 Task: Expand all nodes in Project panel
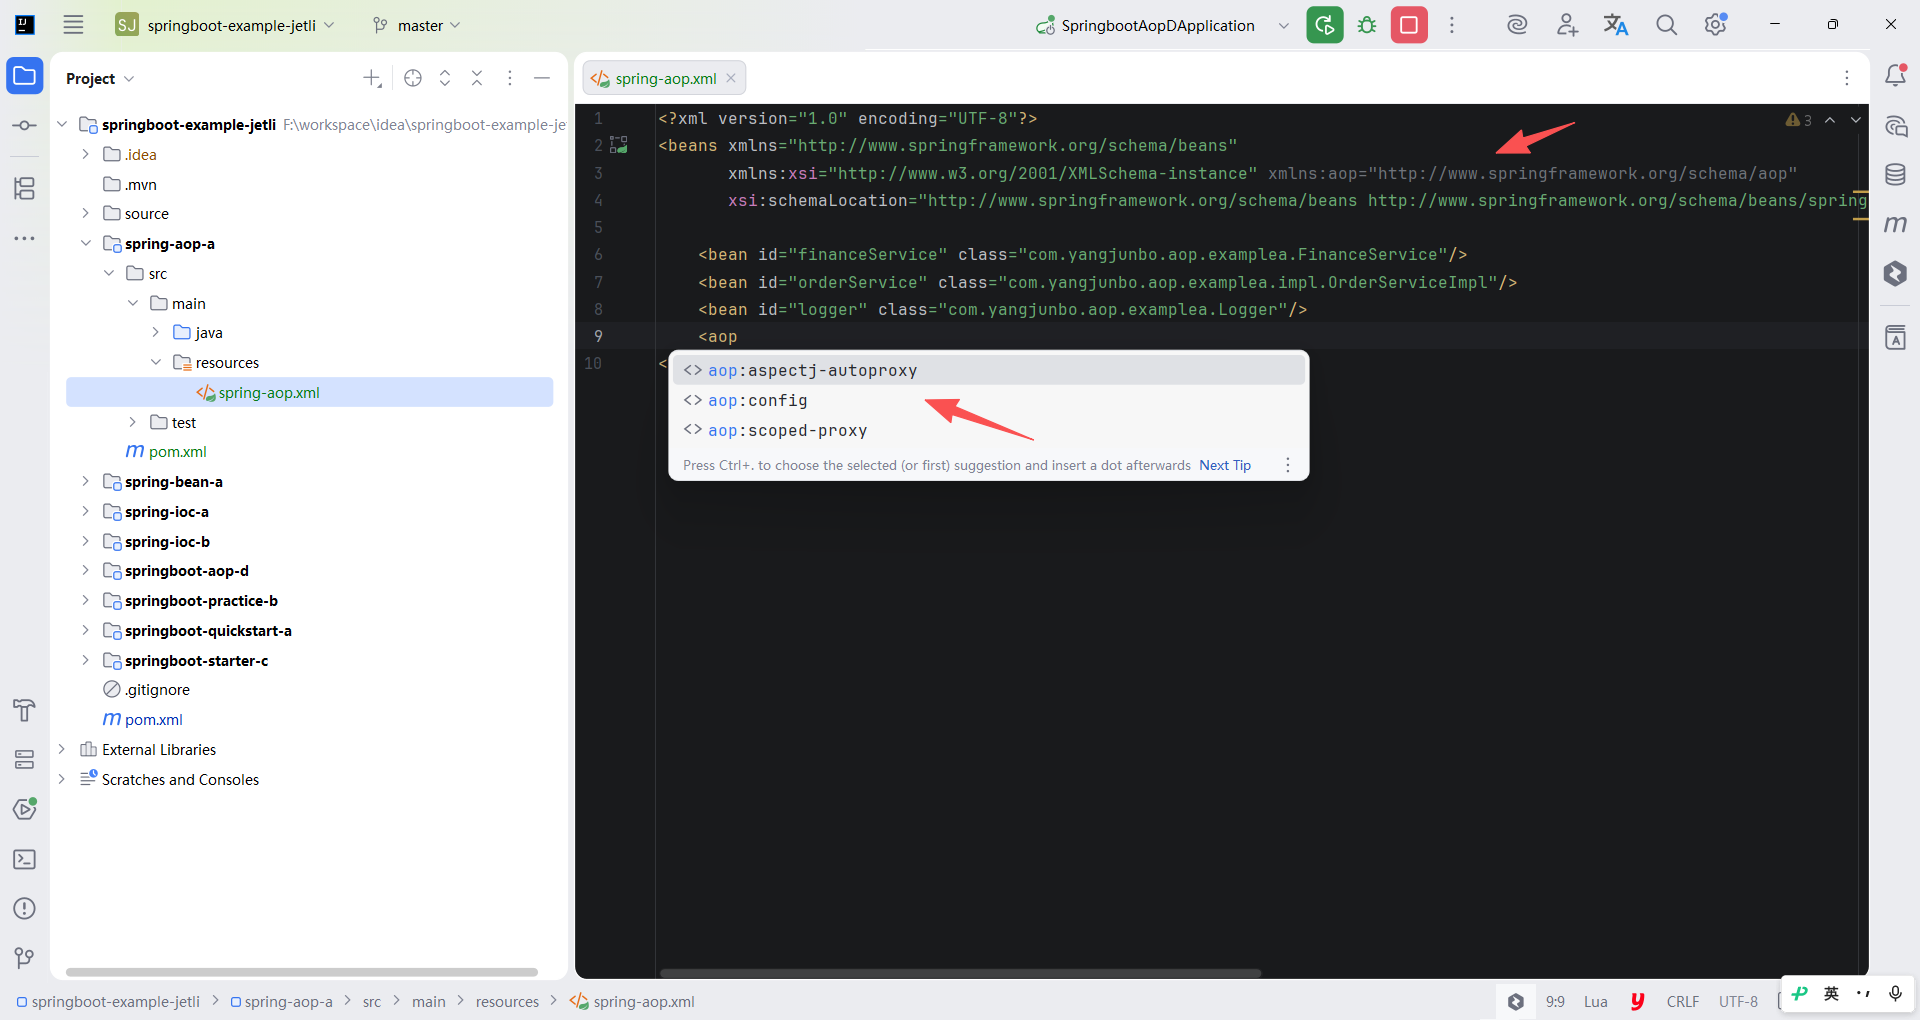tap(445, 78)
